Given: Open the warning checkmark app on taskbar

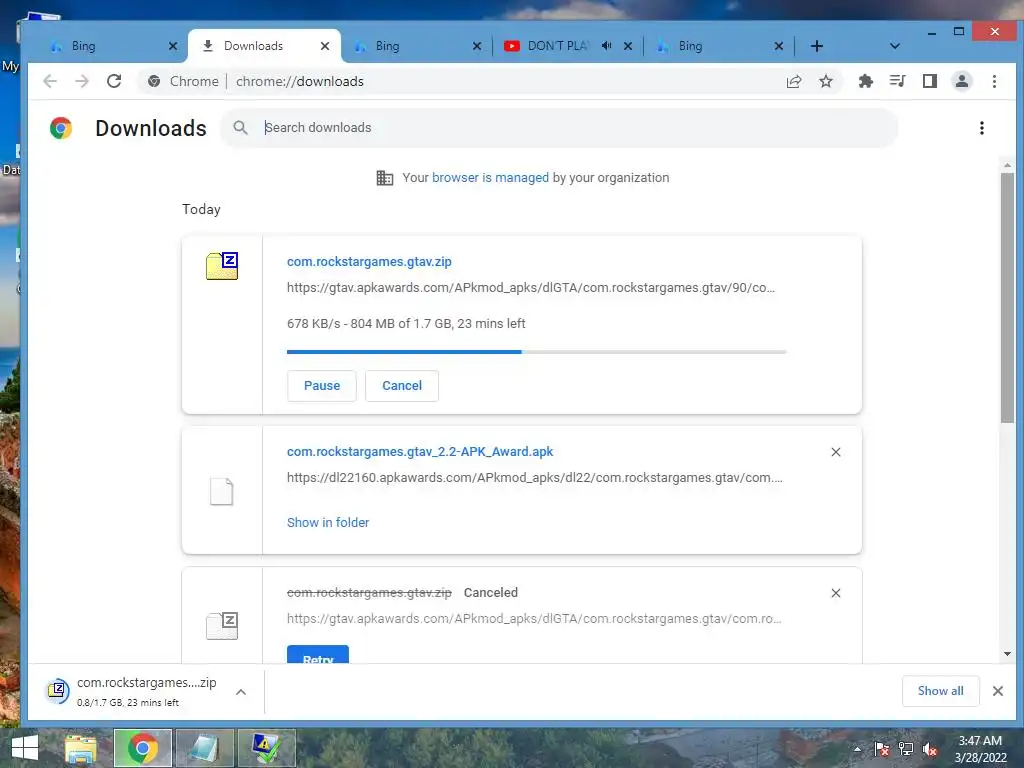Looking at the screenshot, I should pyautogui.click(x=267, y=748).
